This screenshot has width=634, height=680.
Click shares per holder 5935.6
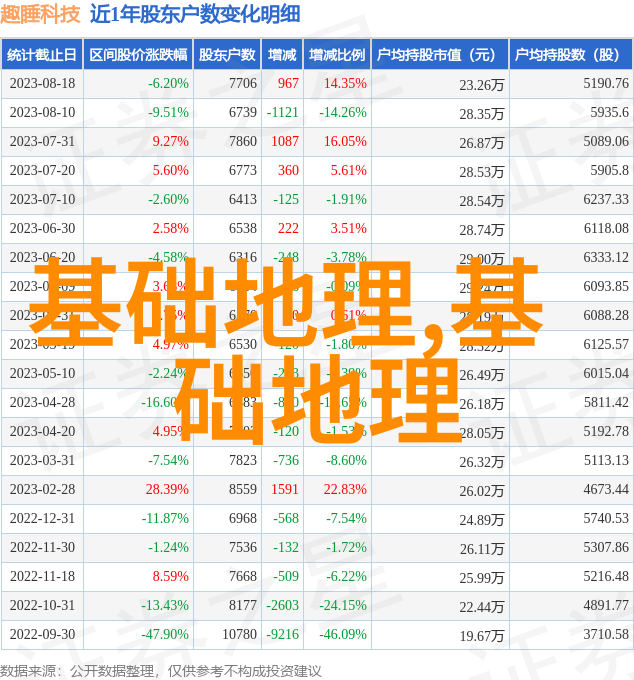tap(609, 112)
